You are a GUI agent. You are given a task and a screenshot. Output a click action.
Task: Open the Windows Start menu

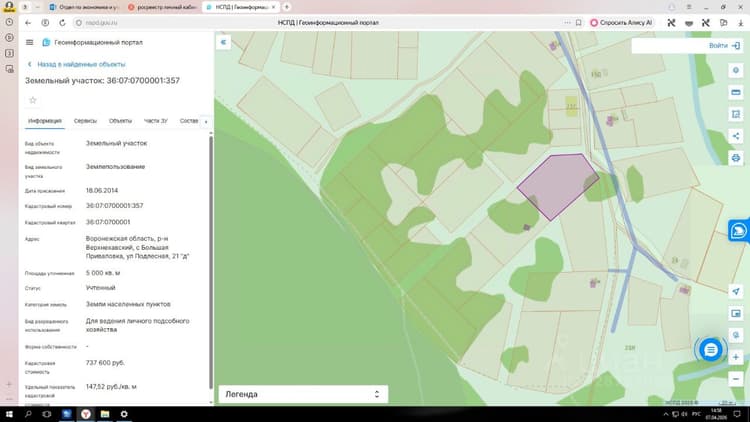click(x=9, y=414)
